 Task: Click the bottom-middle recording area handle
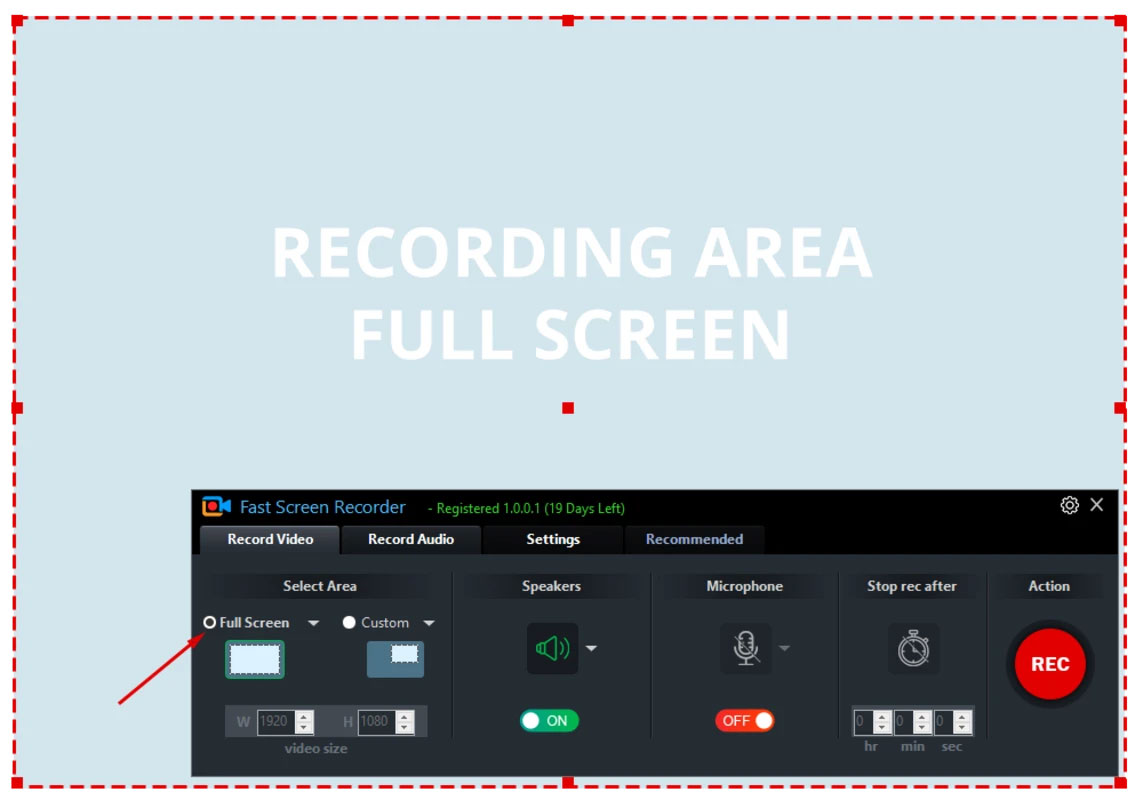click(x=568, y=782)
